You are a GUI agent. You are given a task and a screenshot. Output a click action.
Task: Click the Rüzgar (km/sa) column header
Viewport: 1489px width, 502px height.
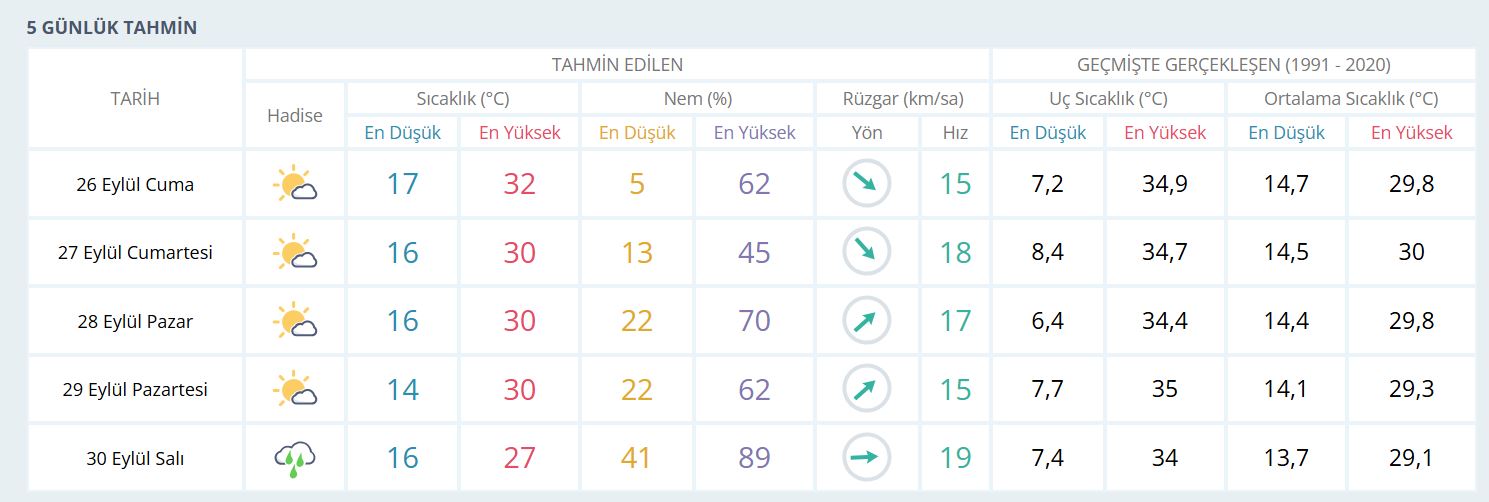[x=903, y=99]
